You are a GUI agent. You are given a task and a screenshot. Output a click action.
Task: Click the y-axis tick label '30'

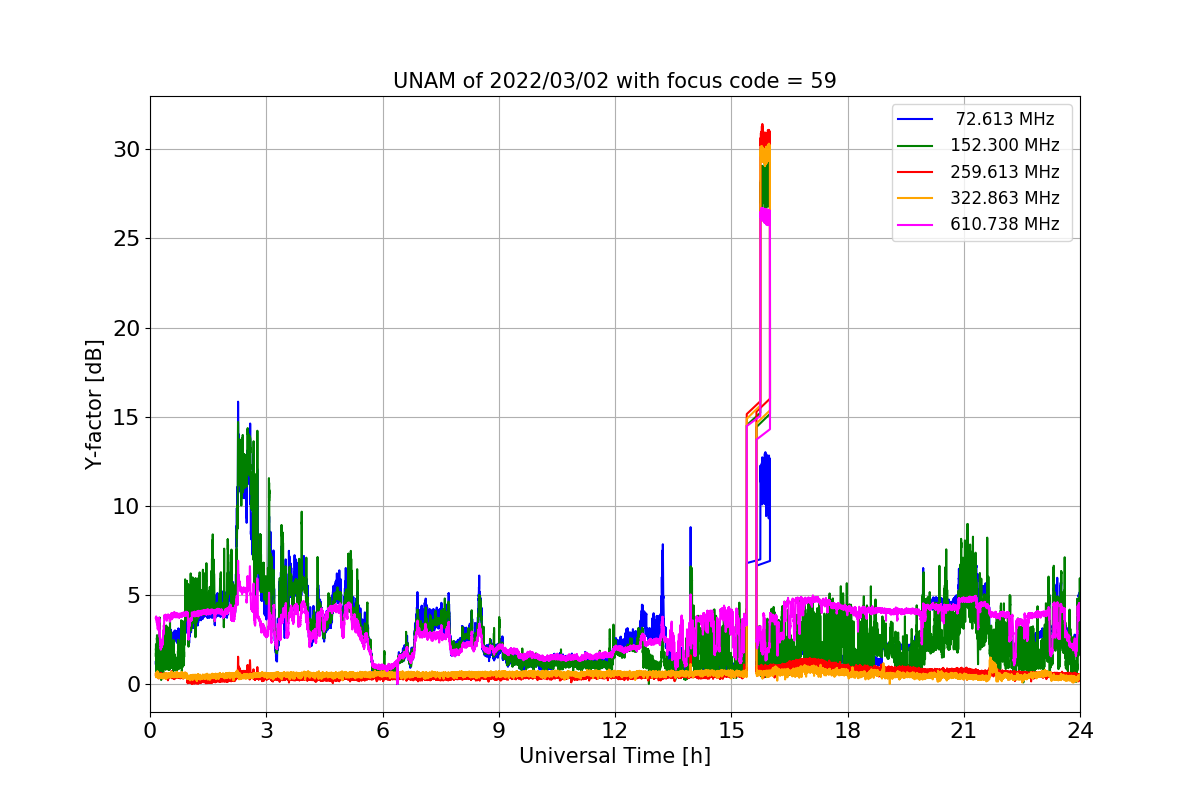127,150
